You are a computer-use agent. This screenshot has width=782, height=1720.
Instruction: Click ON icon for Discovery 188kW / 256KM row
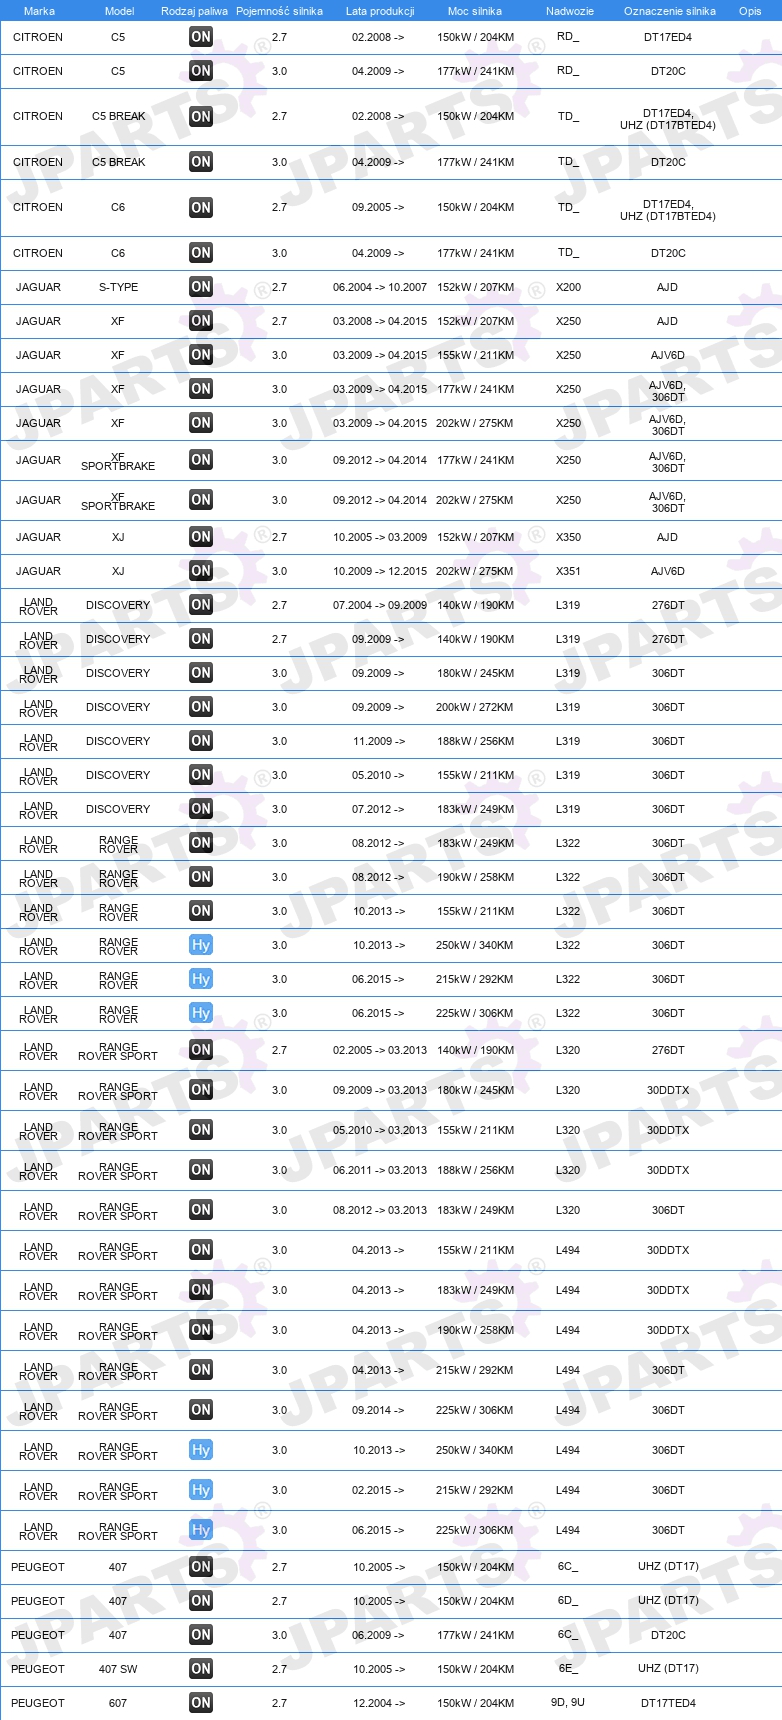pyautogui.click(x=201, y=741)
